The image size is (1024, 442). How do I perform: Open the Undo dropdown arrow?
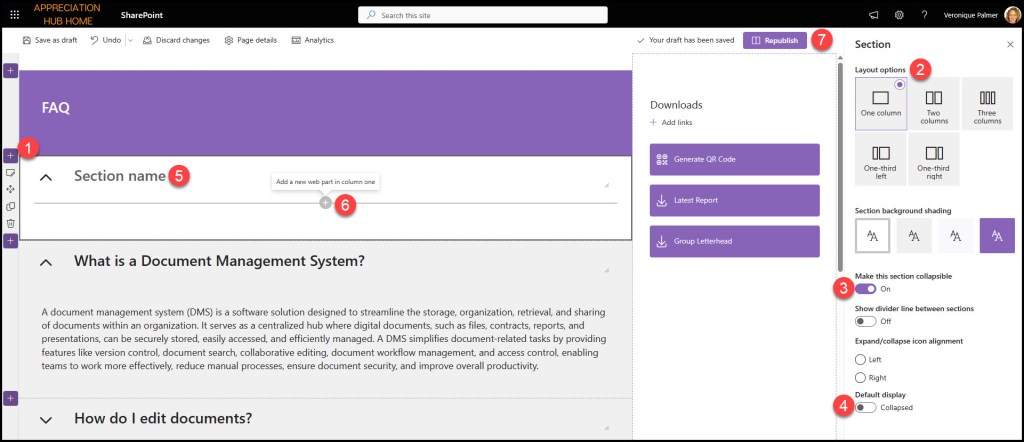coord(130,40)
